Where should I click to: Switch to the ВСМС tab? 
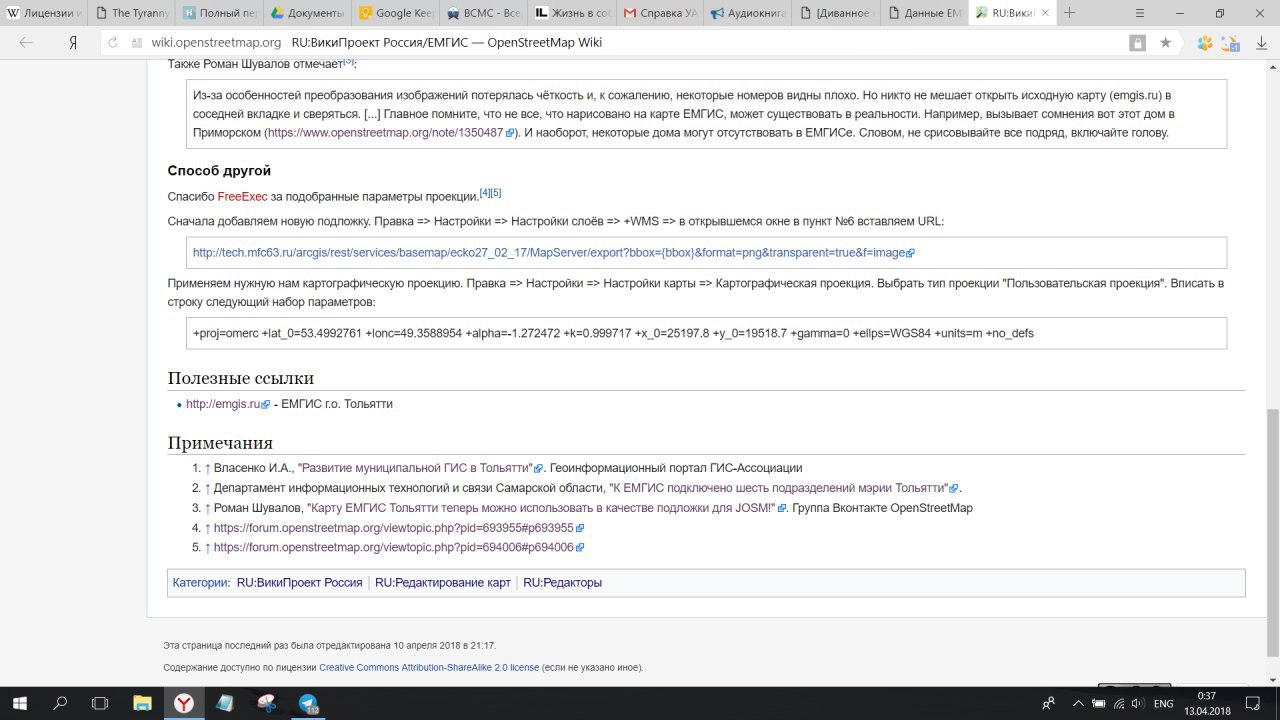[x=486, y=13]
